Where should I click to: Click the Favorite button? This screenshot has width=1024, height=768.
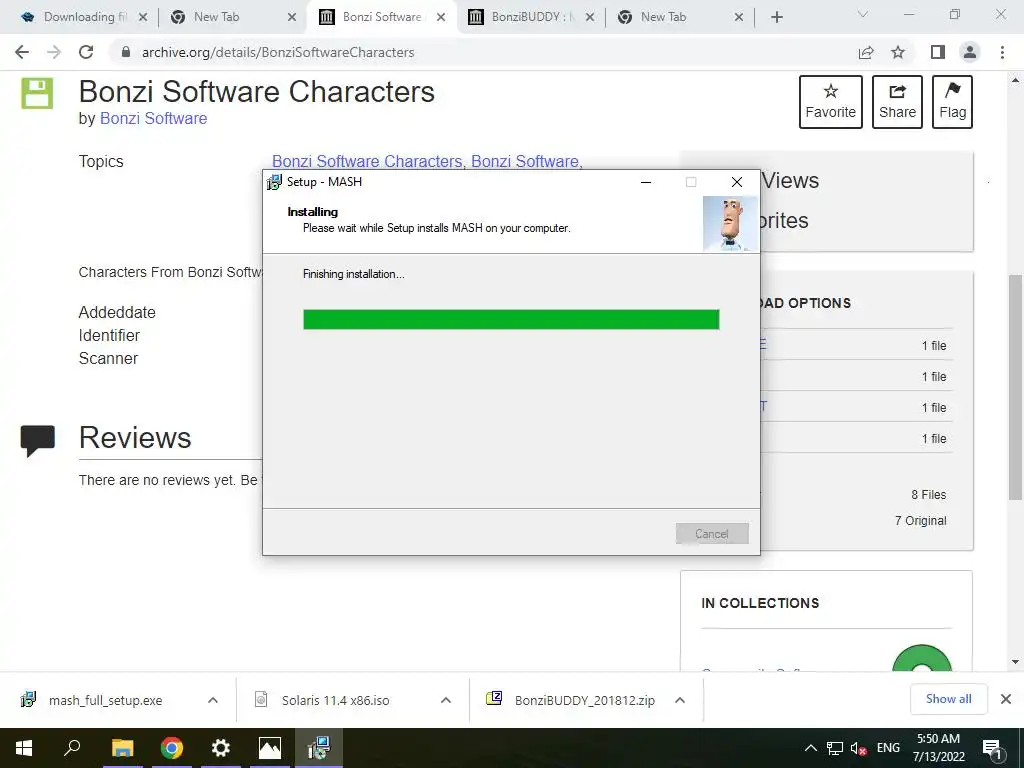click(831, 102)
